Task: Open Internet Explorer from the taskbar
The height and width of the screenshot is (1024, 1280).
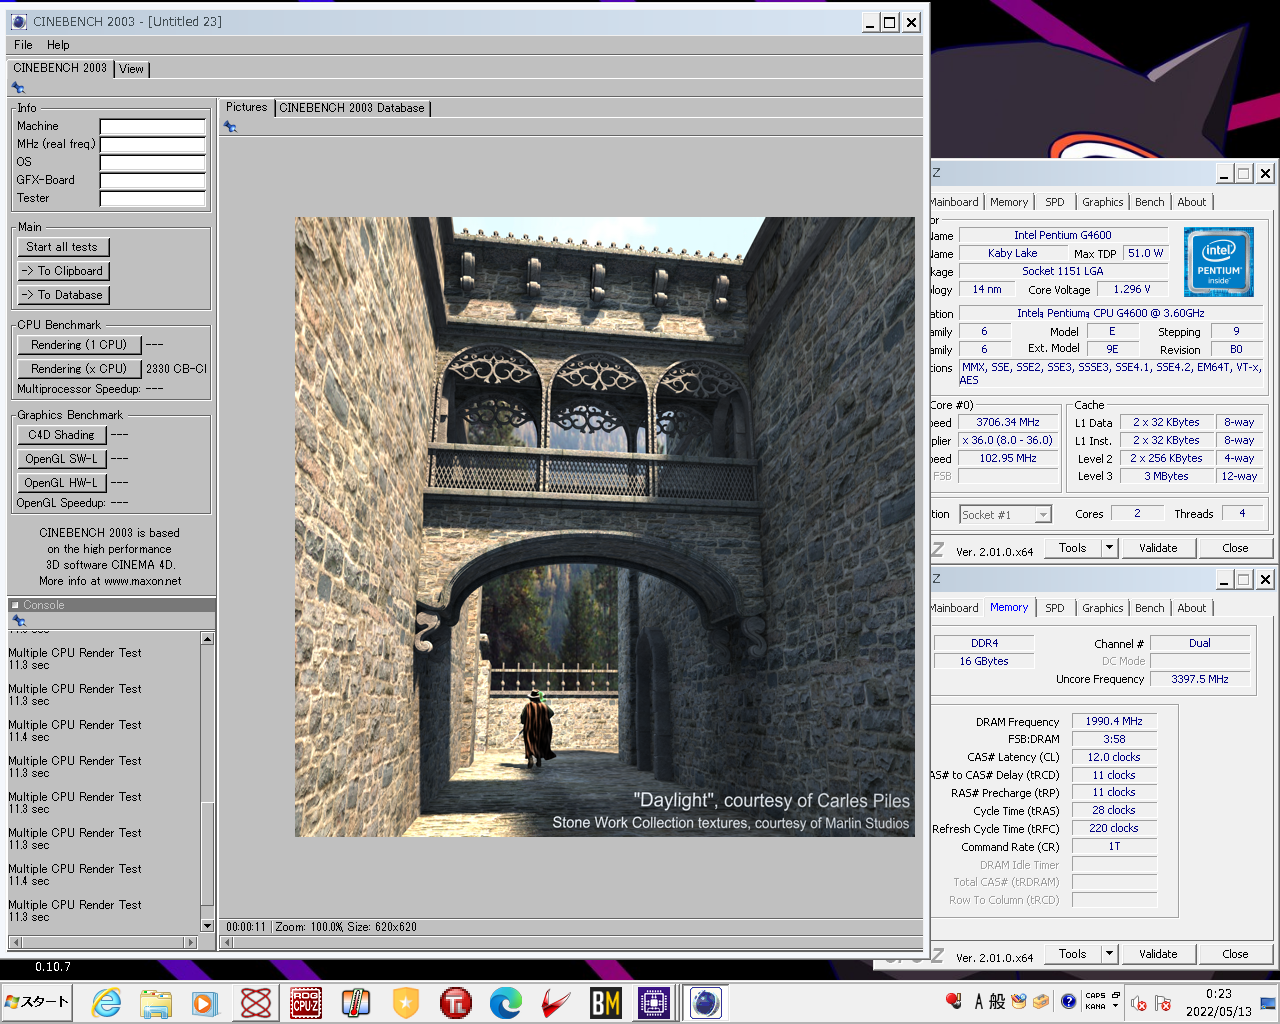Action: (x=106, y=1003)
